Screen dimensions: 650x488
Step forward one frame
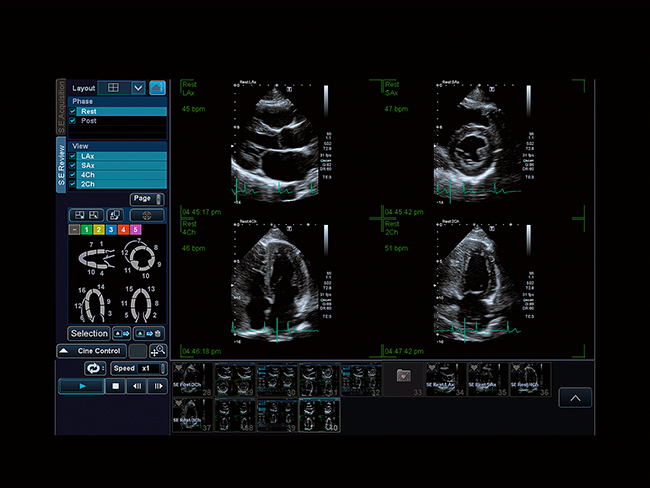(x=157, y=386)
